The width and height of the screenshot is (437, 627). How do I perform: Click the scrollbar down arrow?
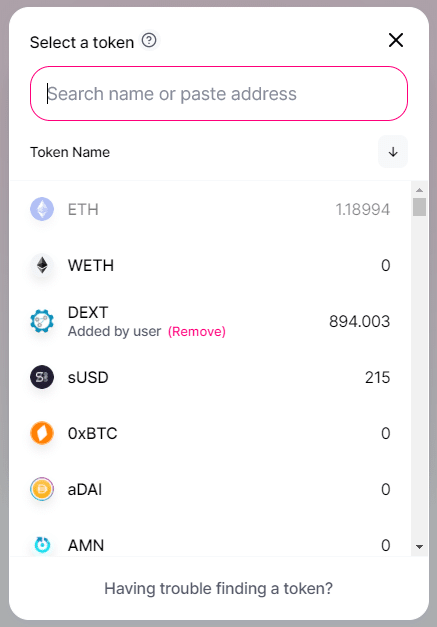(419, 547)
